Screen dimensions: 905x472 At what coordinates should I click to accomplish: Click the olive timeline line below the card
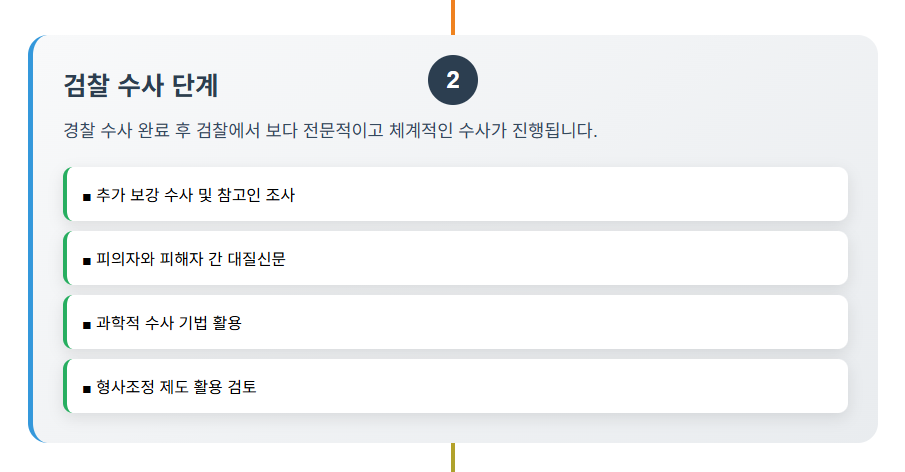453,457
